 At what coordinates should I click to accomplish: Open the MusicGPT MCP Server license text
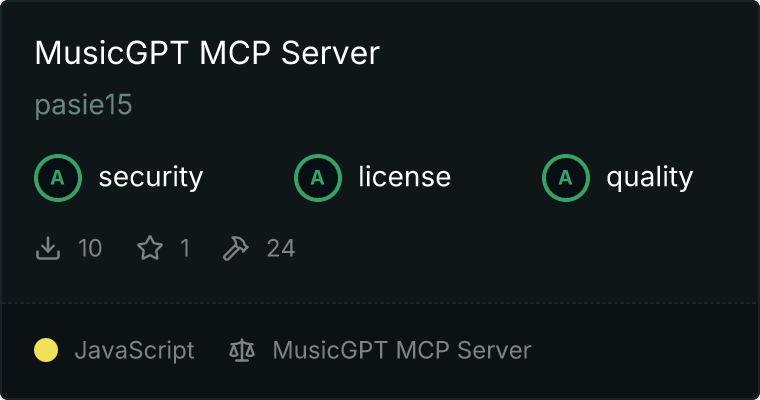[402, 351]
